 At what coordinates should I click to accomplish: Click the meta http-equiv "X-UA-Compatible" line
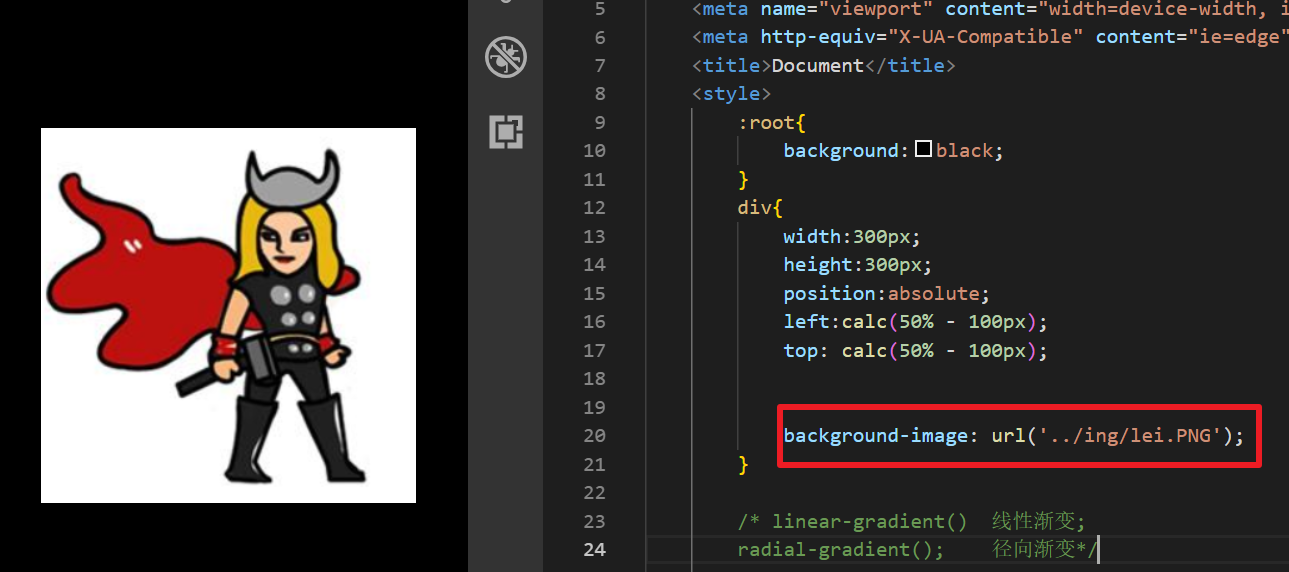click(x=990, y=37)
